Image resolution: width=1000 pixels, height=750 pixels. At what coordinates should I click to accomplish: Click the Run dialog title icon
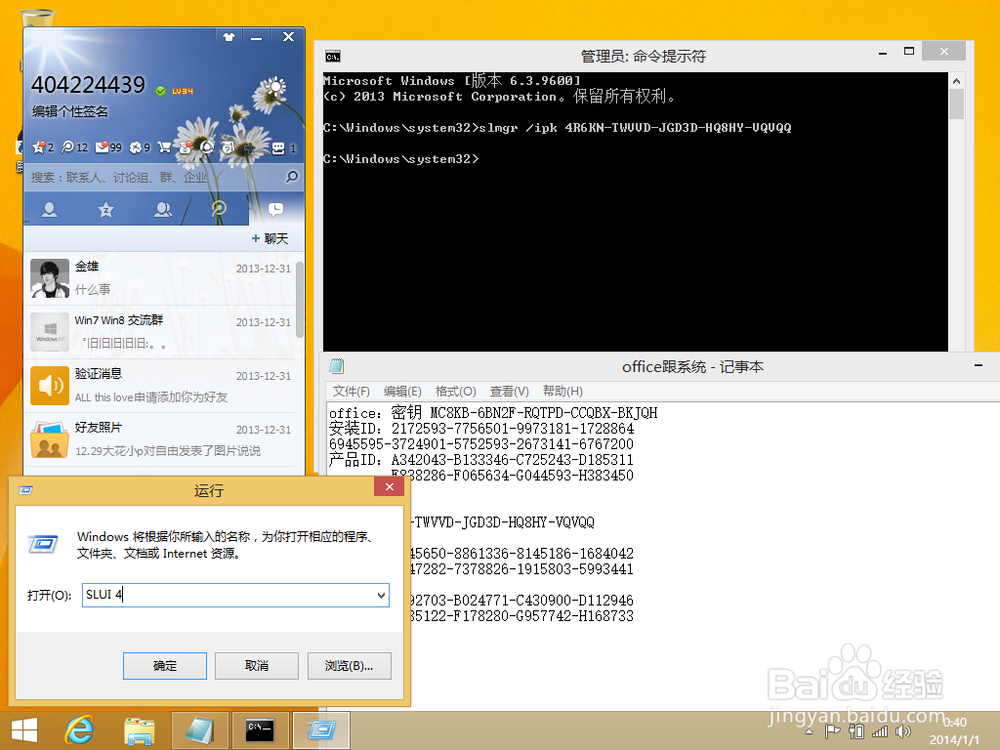click(x=26, y=490)
